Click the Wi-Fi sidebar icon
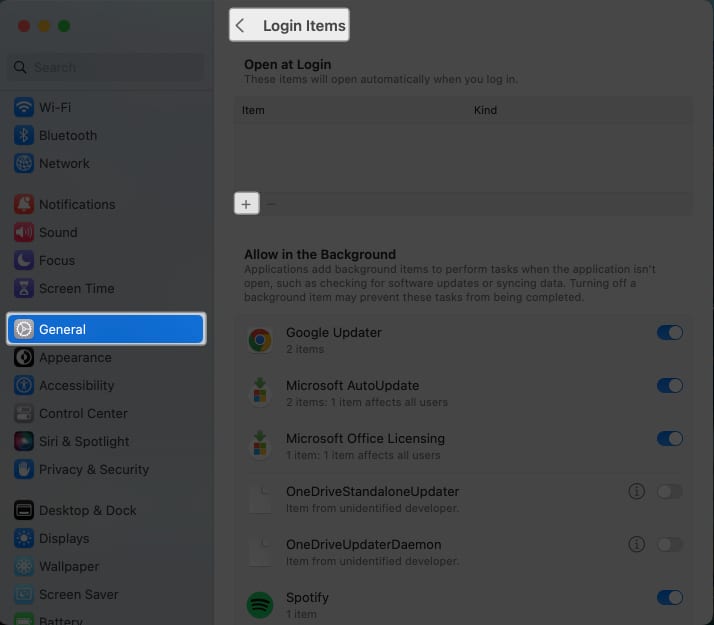 (x=24, y=107)
